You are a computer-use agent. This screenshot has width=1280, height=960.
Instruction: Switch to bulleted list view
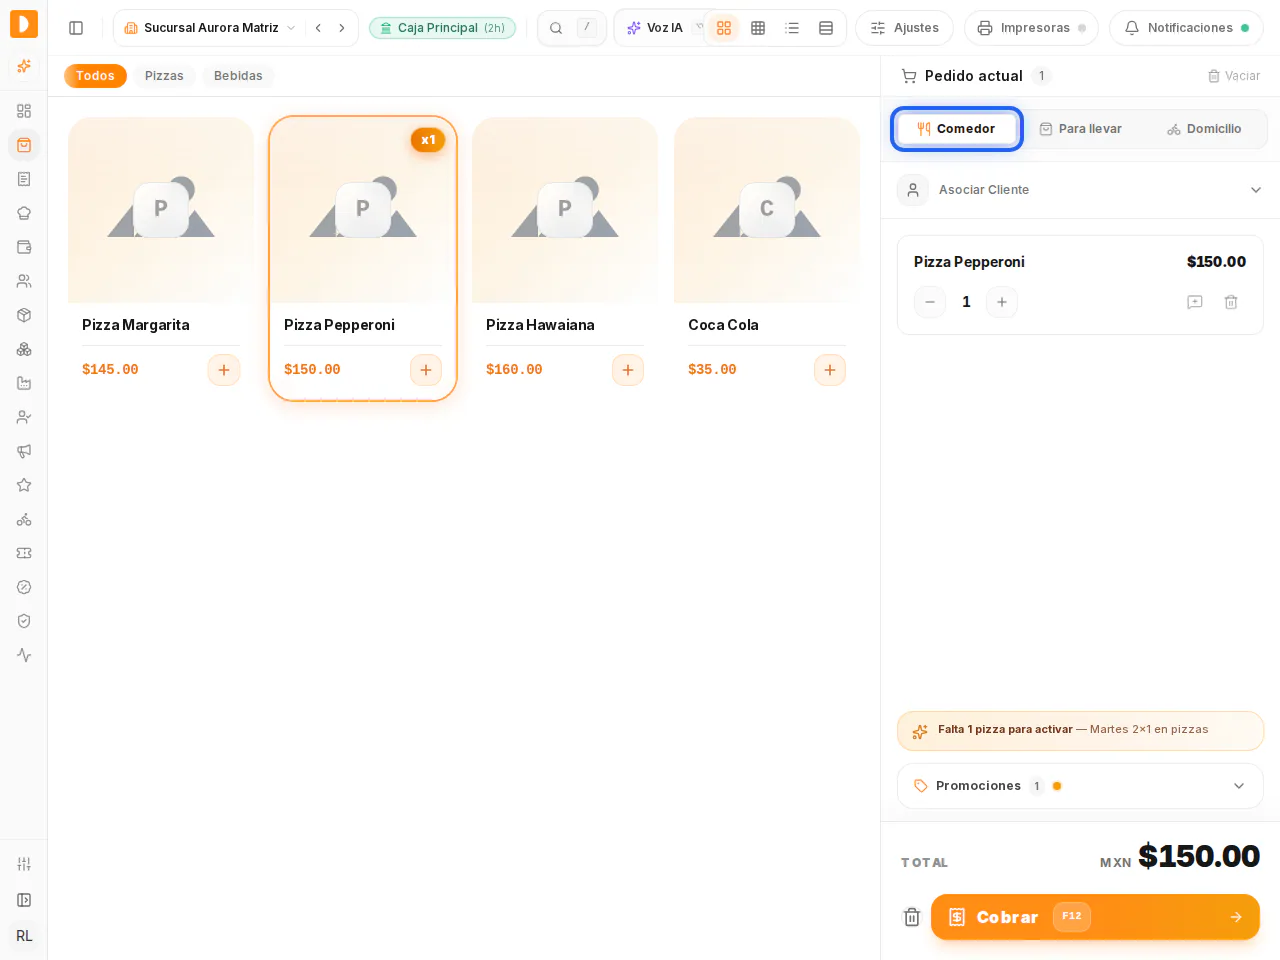pyautogui.click(x=792, y=28)
